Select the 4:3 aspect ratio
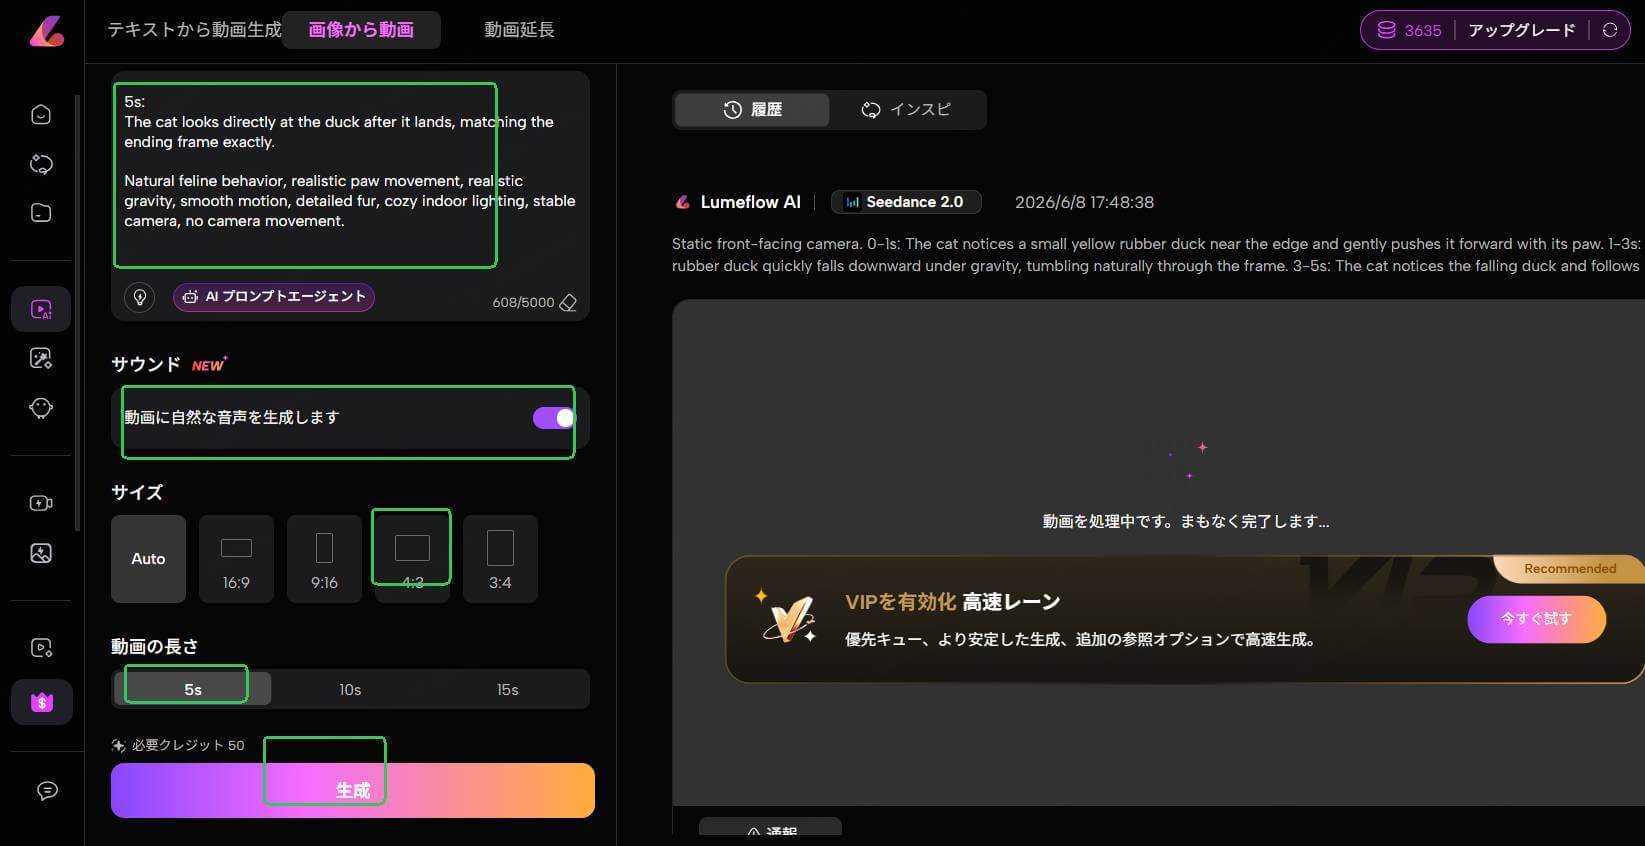 coord(412,559)
